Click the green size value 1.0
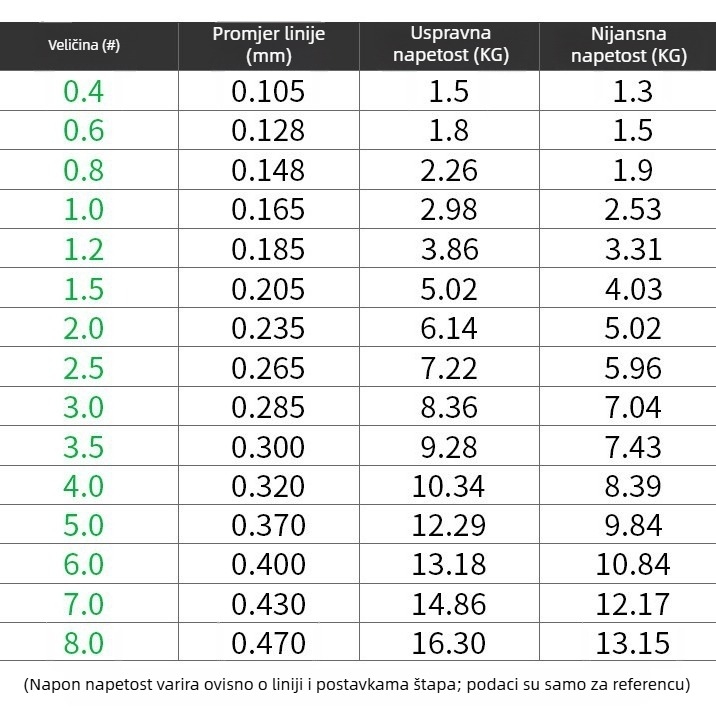The image size is (716, 716). pyautogui.click(x=84, y=210)
